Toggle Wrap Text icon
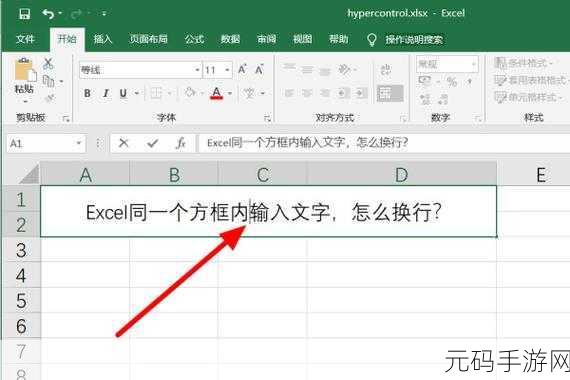This screenshot has height=380, width=570. [386, 69]
